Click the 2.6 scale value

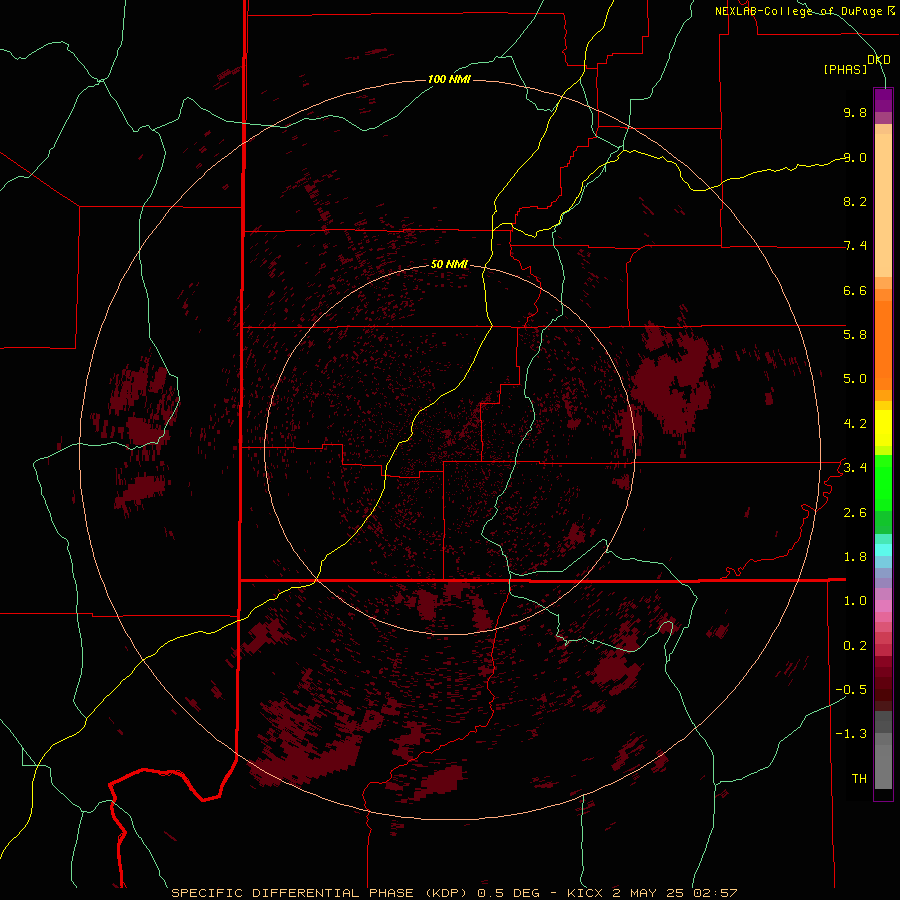(855, 513)
